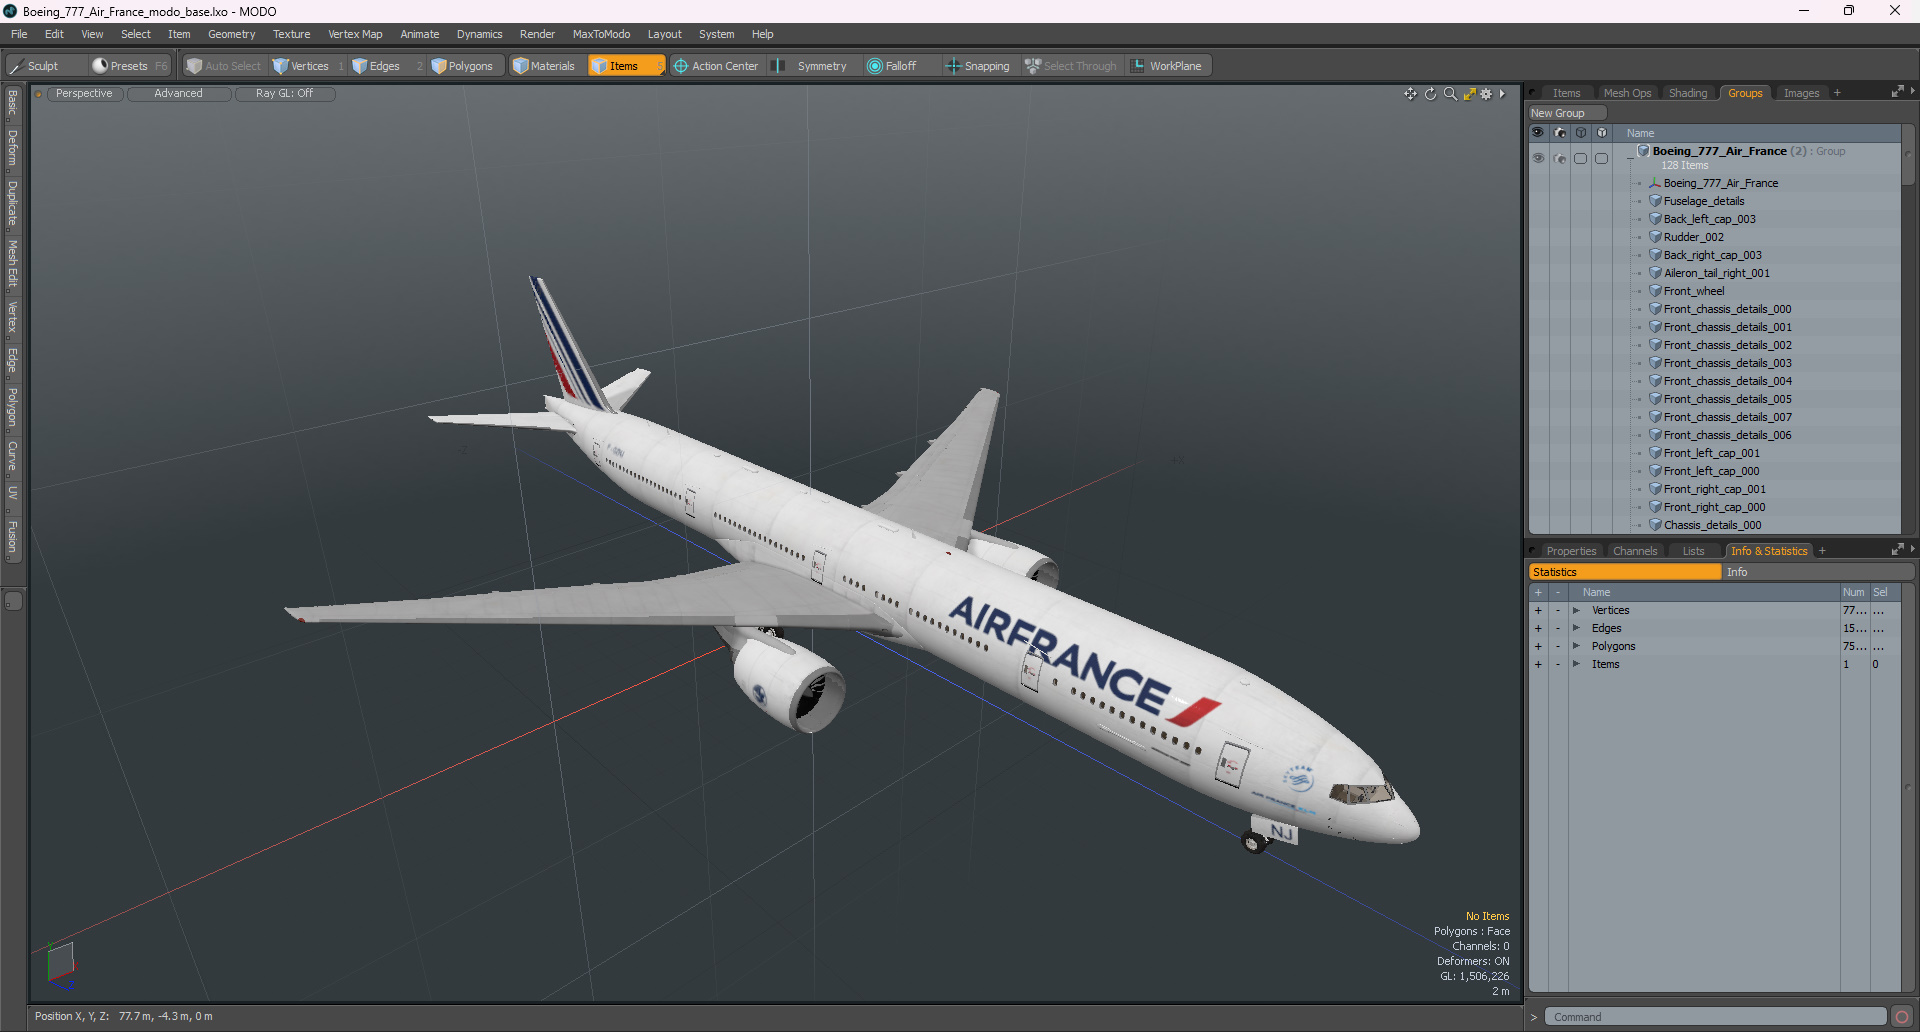Open viewport settings gear icon
This screenshot has width=1920, height=1032.
[x=1486, y=94]
